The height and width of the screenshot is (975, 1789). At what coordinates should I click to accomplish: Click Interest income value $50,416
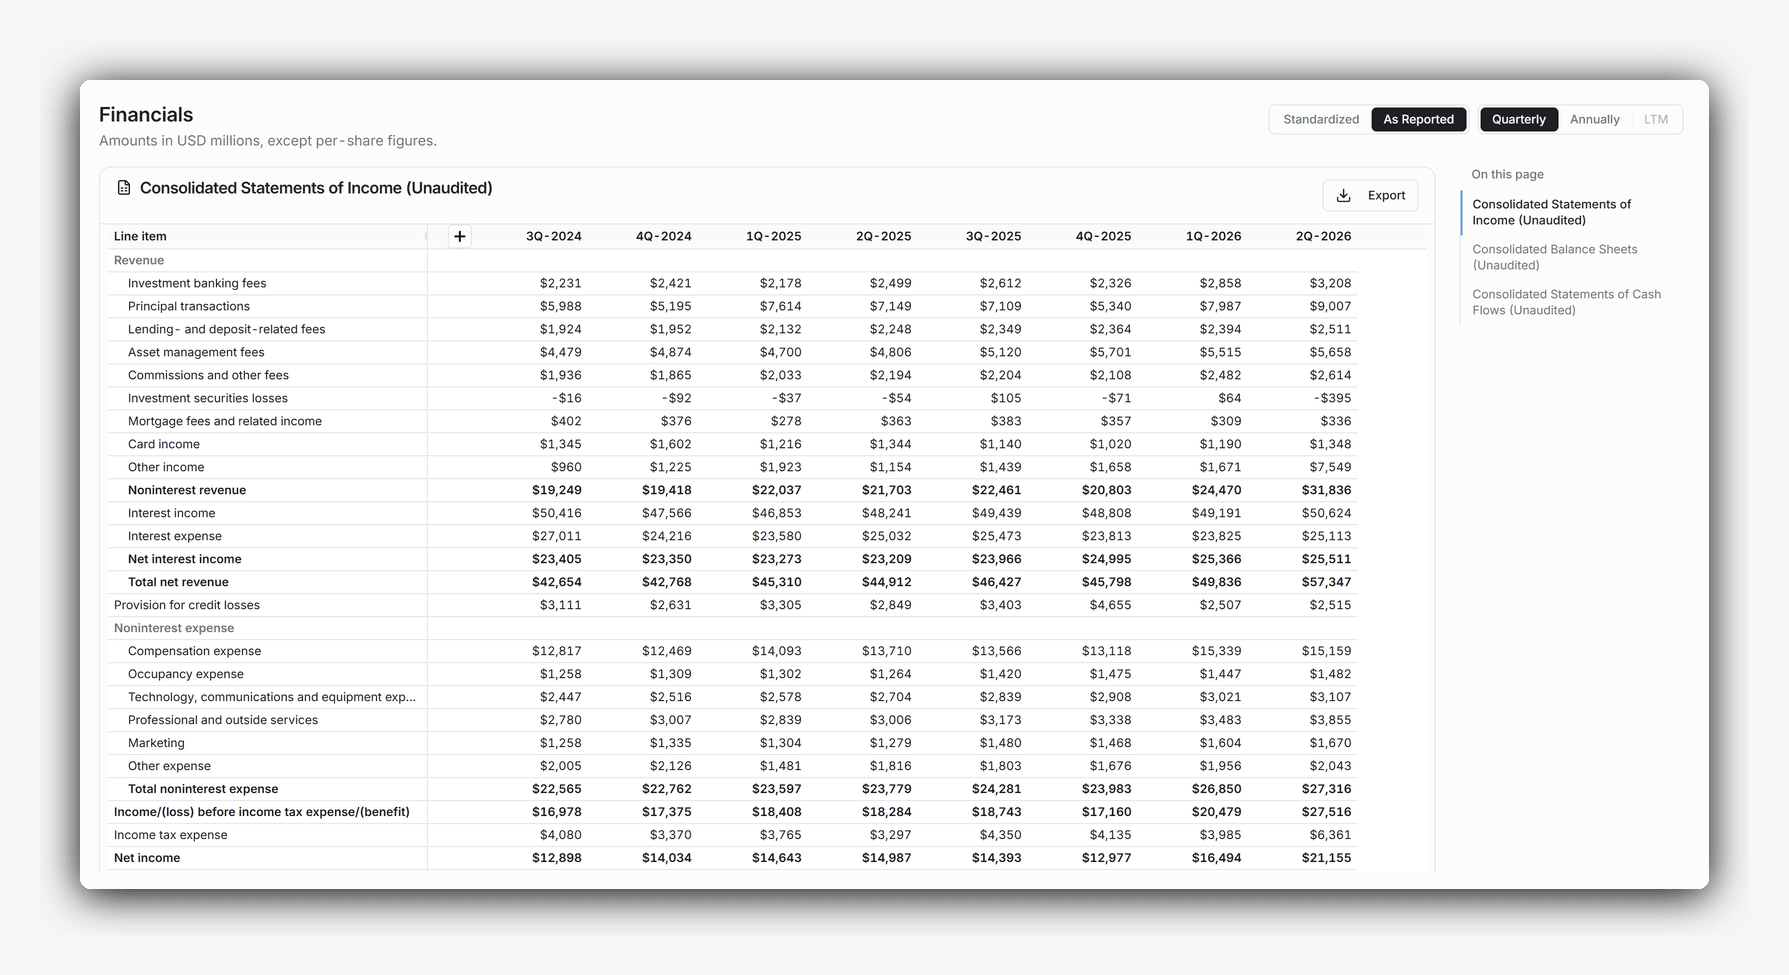(x=557, y=513)
